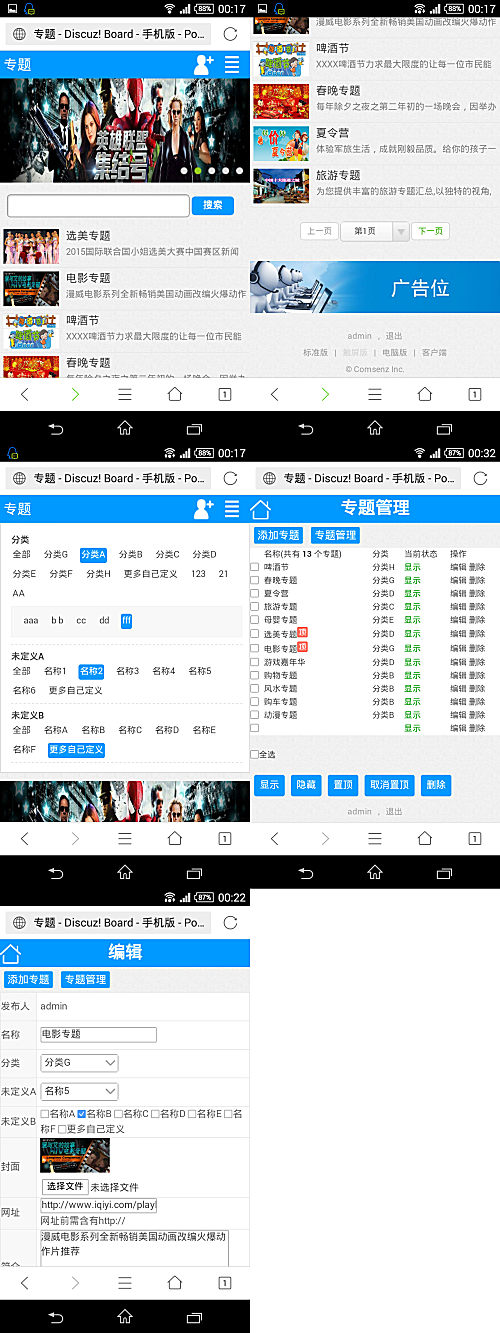Screen dimensions: 500x1333
Task: Expand the 分类G category dropdown
Action: click(79, 1062)
